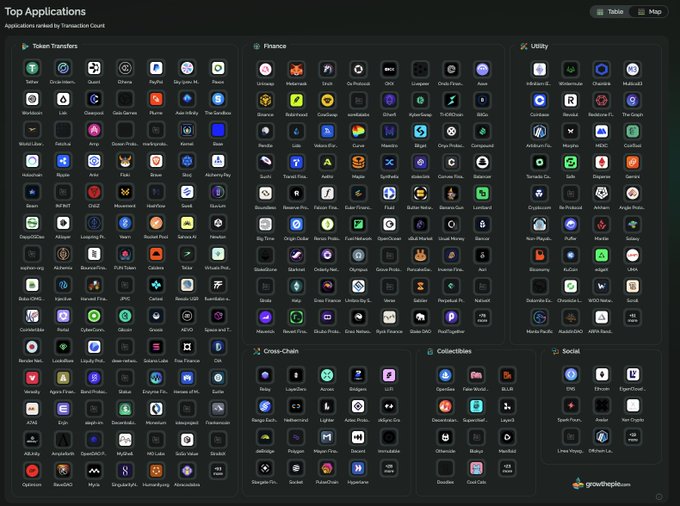Open the Relay bridge tile
Viewport: 680px width, 506px height.
(x=265, y=375)
